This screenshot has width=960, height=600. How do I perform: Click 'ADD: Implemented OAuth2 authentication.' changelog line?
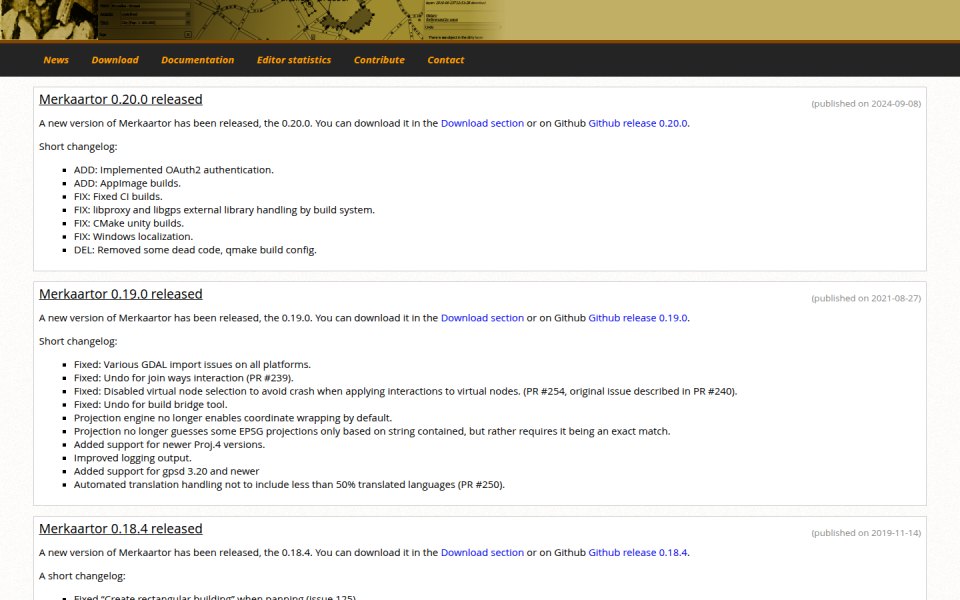[x=174, y=170]
